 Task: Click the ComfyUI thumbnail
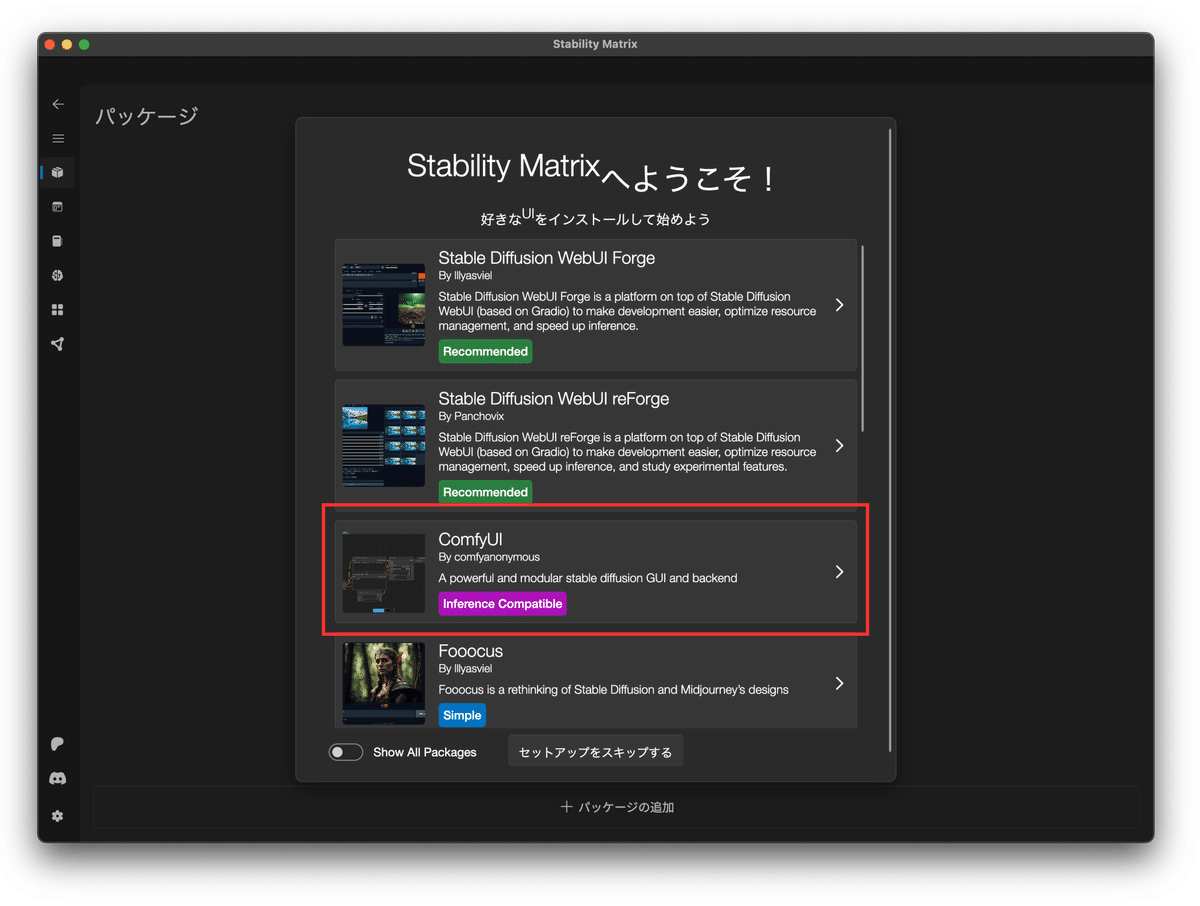click(384, 573)
